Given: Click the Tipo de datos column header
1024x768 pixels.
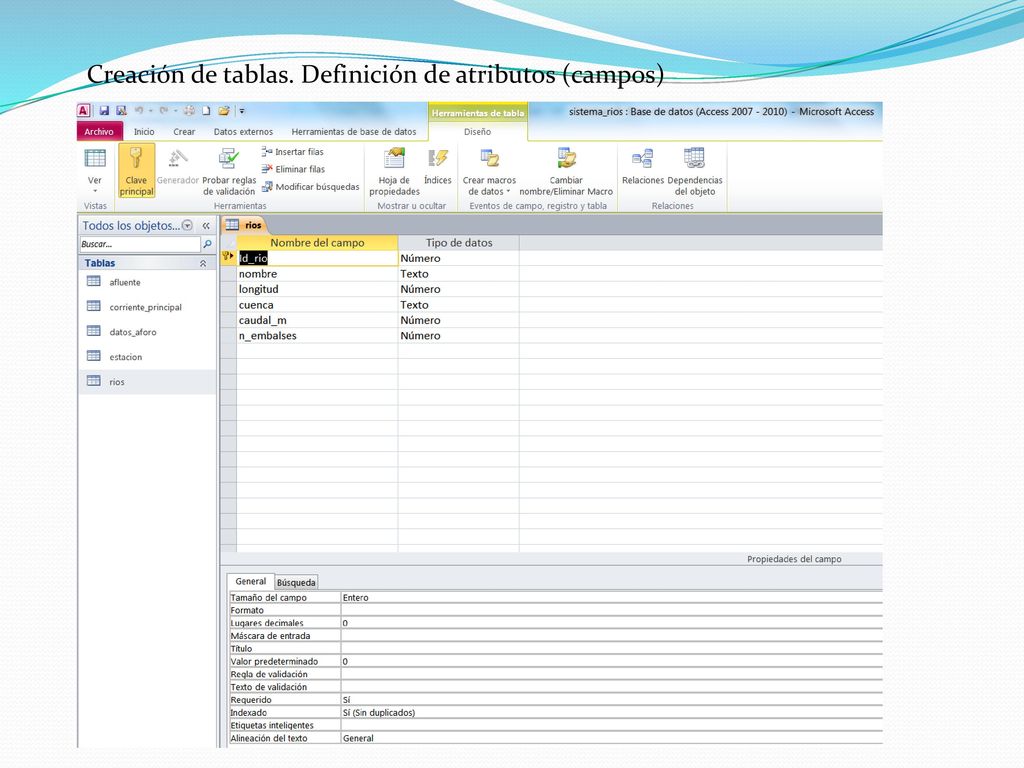Looking at the screenshot, I should (459, 243).
